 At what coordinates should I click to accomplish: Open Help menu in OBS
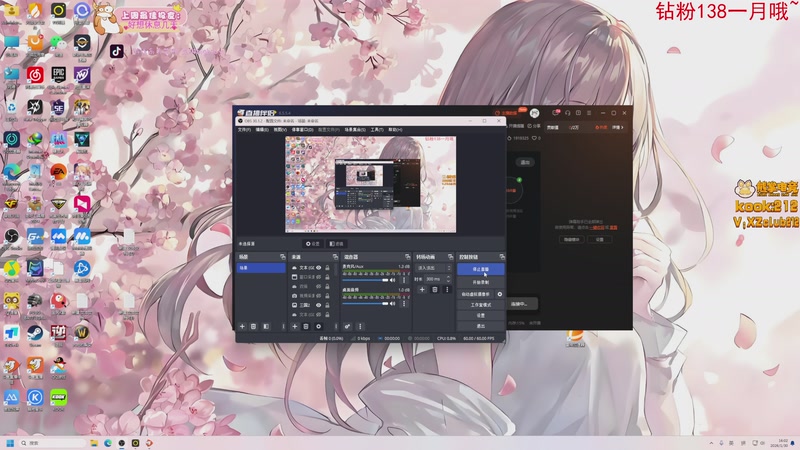tap(395, 130)
